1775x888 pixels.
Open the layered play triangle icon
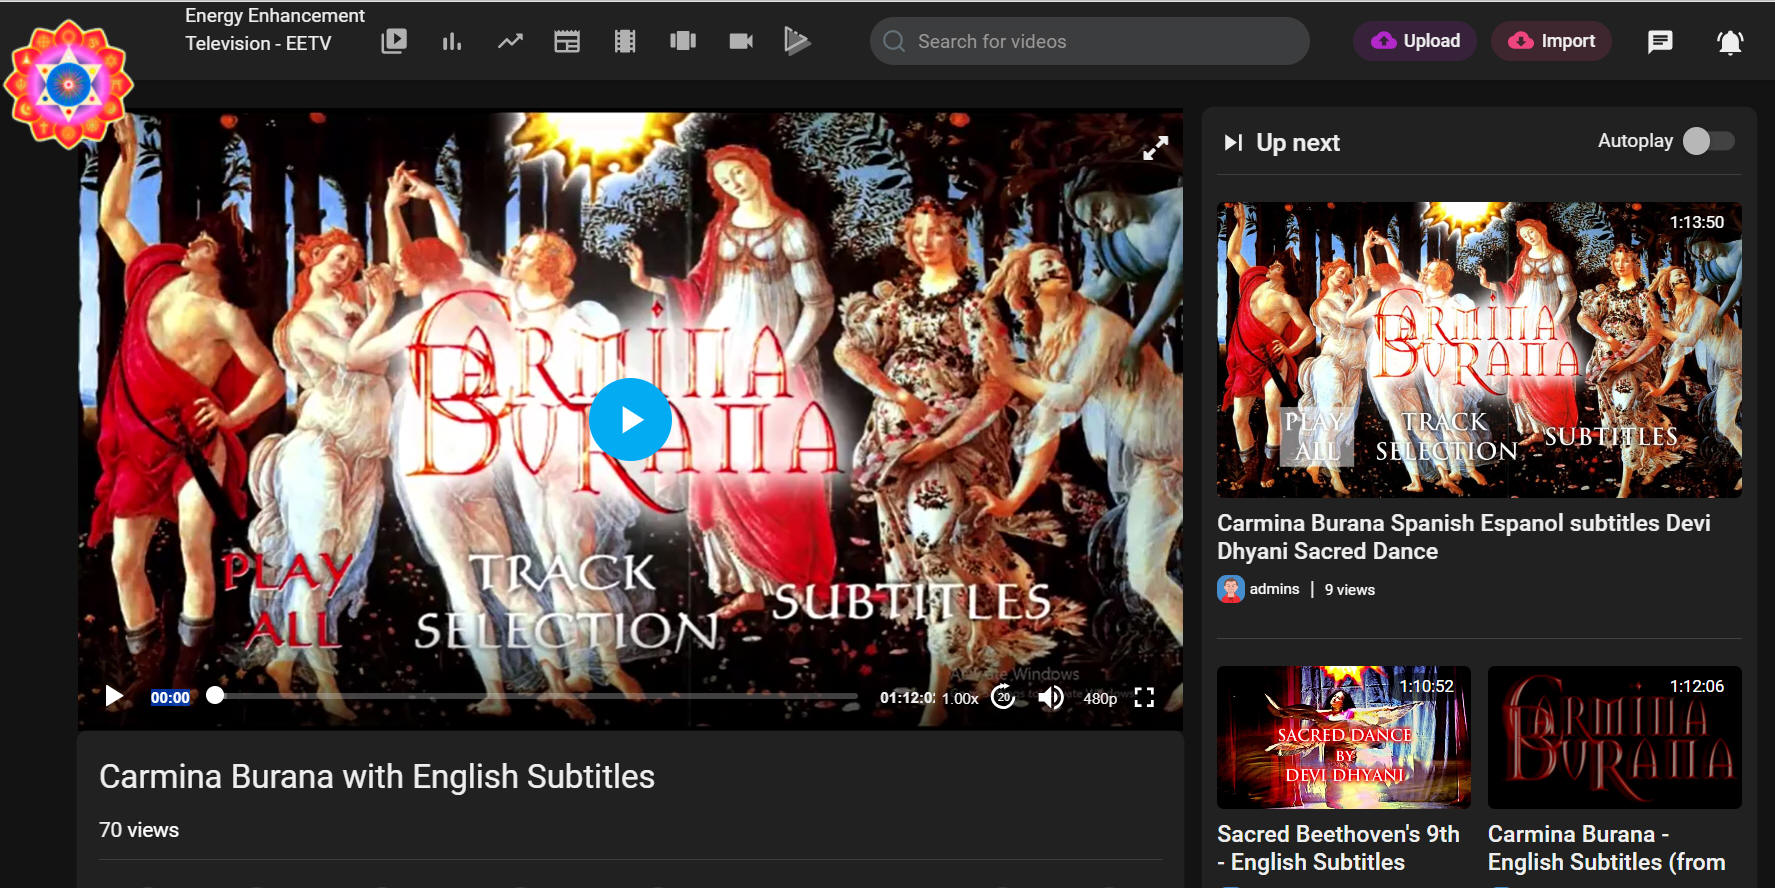click(x=797, y=41)
